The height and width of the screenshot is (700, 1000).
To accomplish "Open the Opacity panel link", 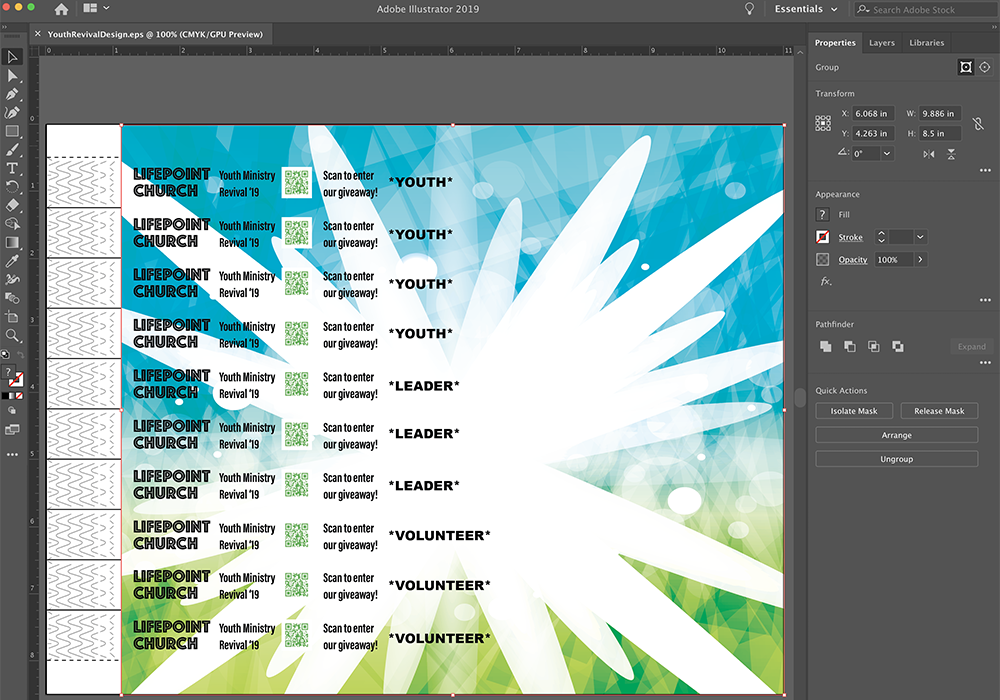I will click(x=853, y=259).
